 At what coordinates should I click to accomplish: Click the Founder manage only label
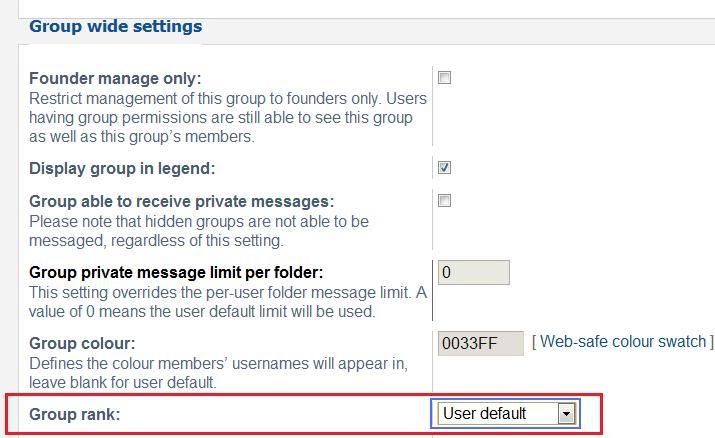click(x=115, y=78)
